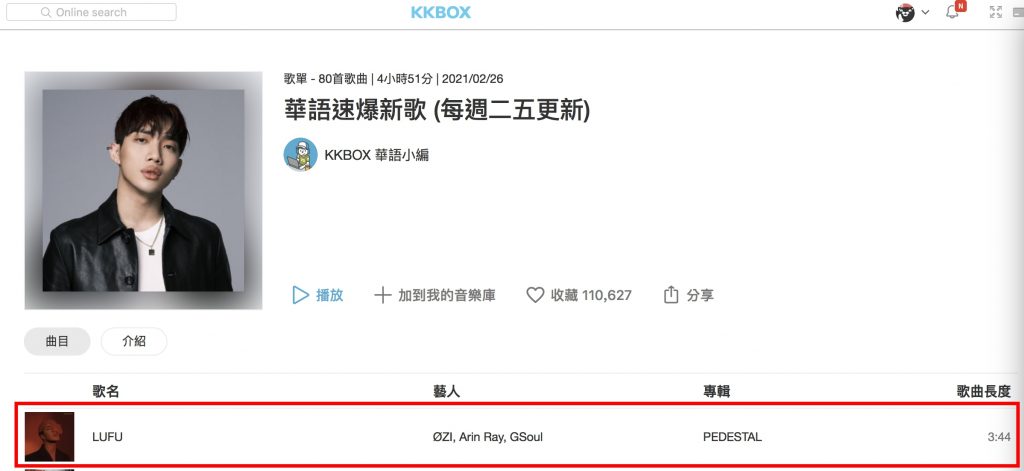
Task: Open the notification bell
Action: coord(952,12)
